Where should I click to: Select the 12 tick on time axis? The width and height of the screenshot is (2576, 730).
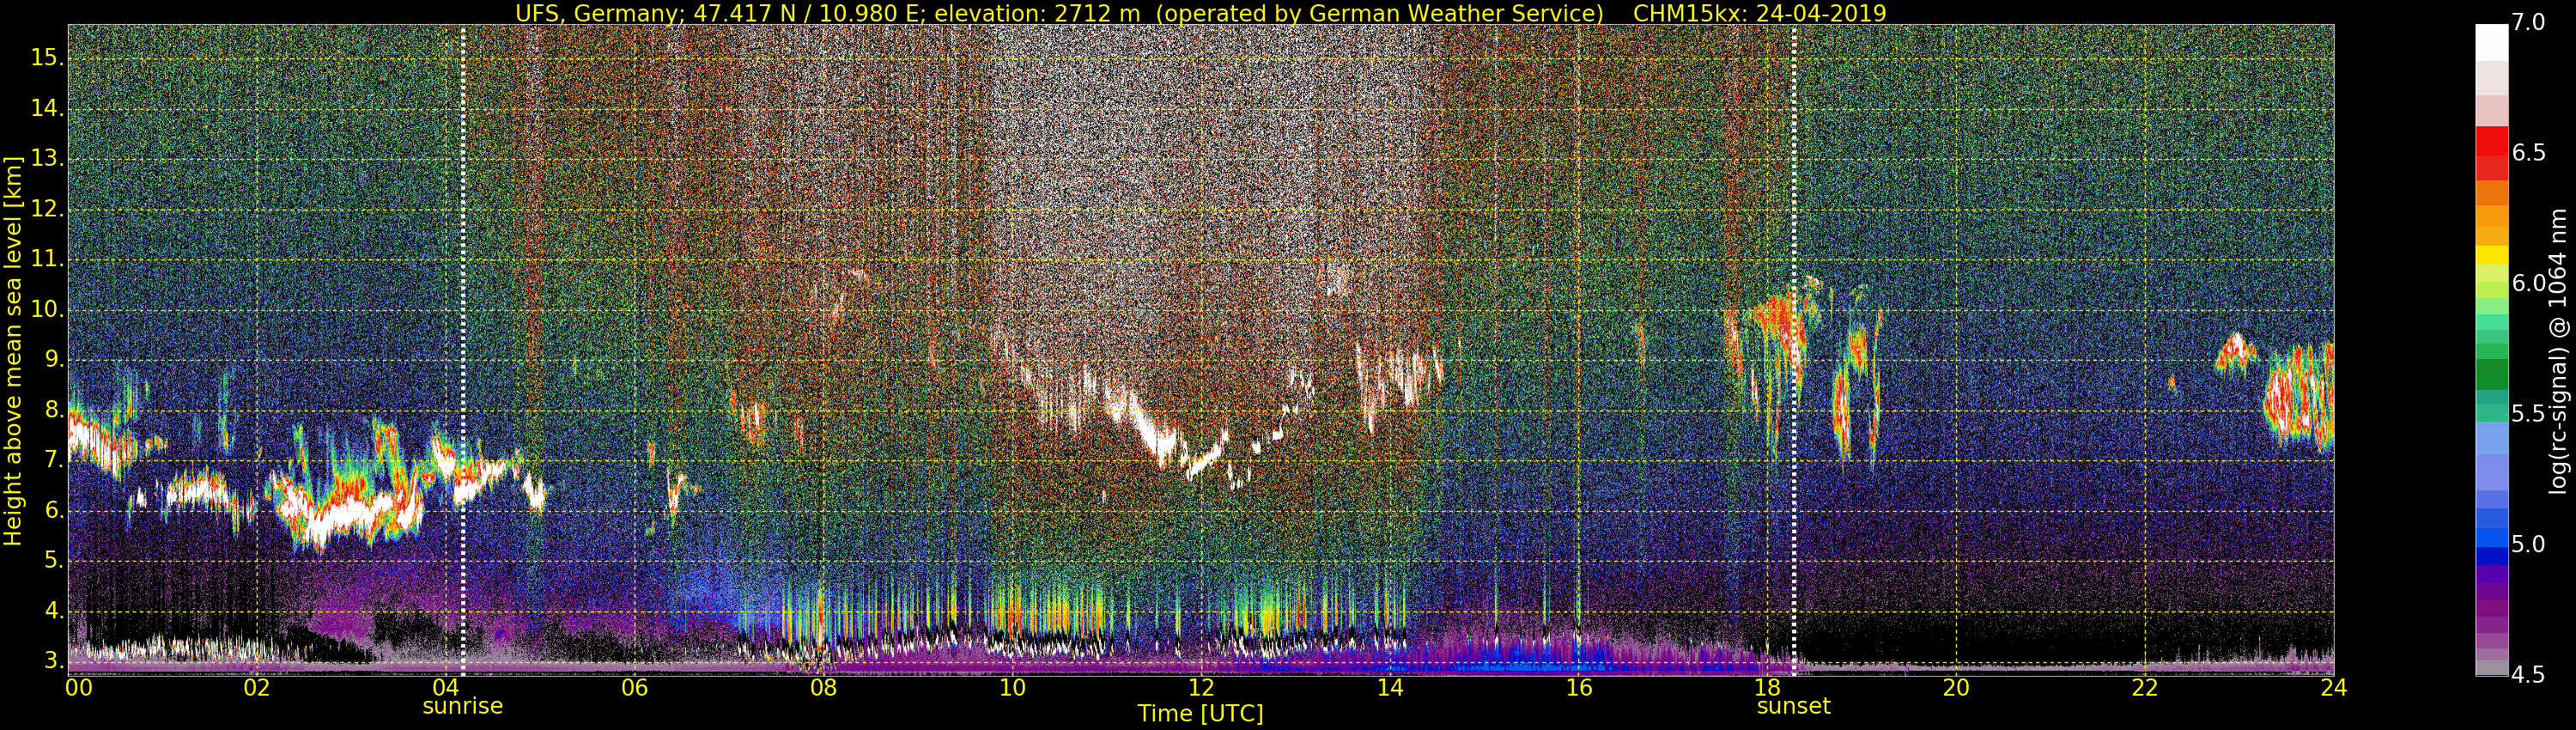tap(1201, 688)
